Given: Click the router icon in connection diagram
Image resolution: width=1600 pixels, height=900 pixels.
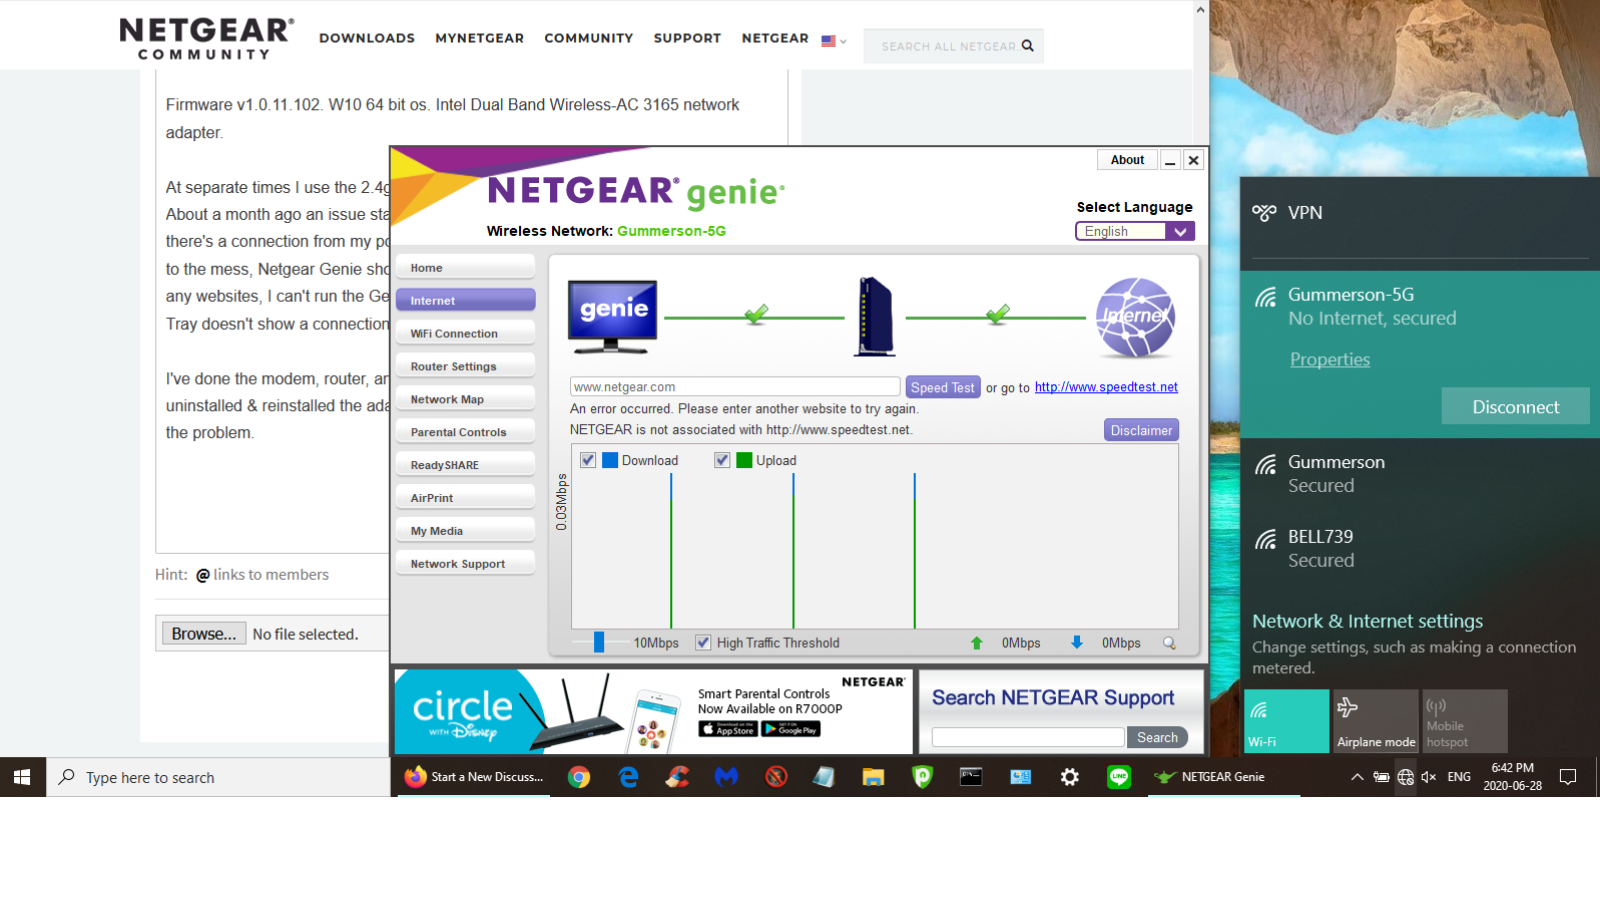Looking at the screenshot, I should 875,317.
